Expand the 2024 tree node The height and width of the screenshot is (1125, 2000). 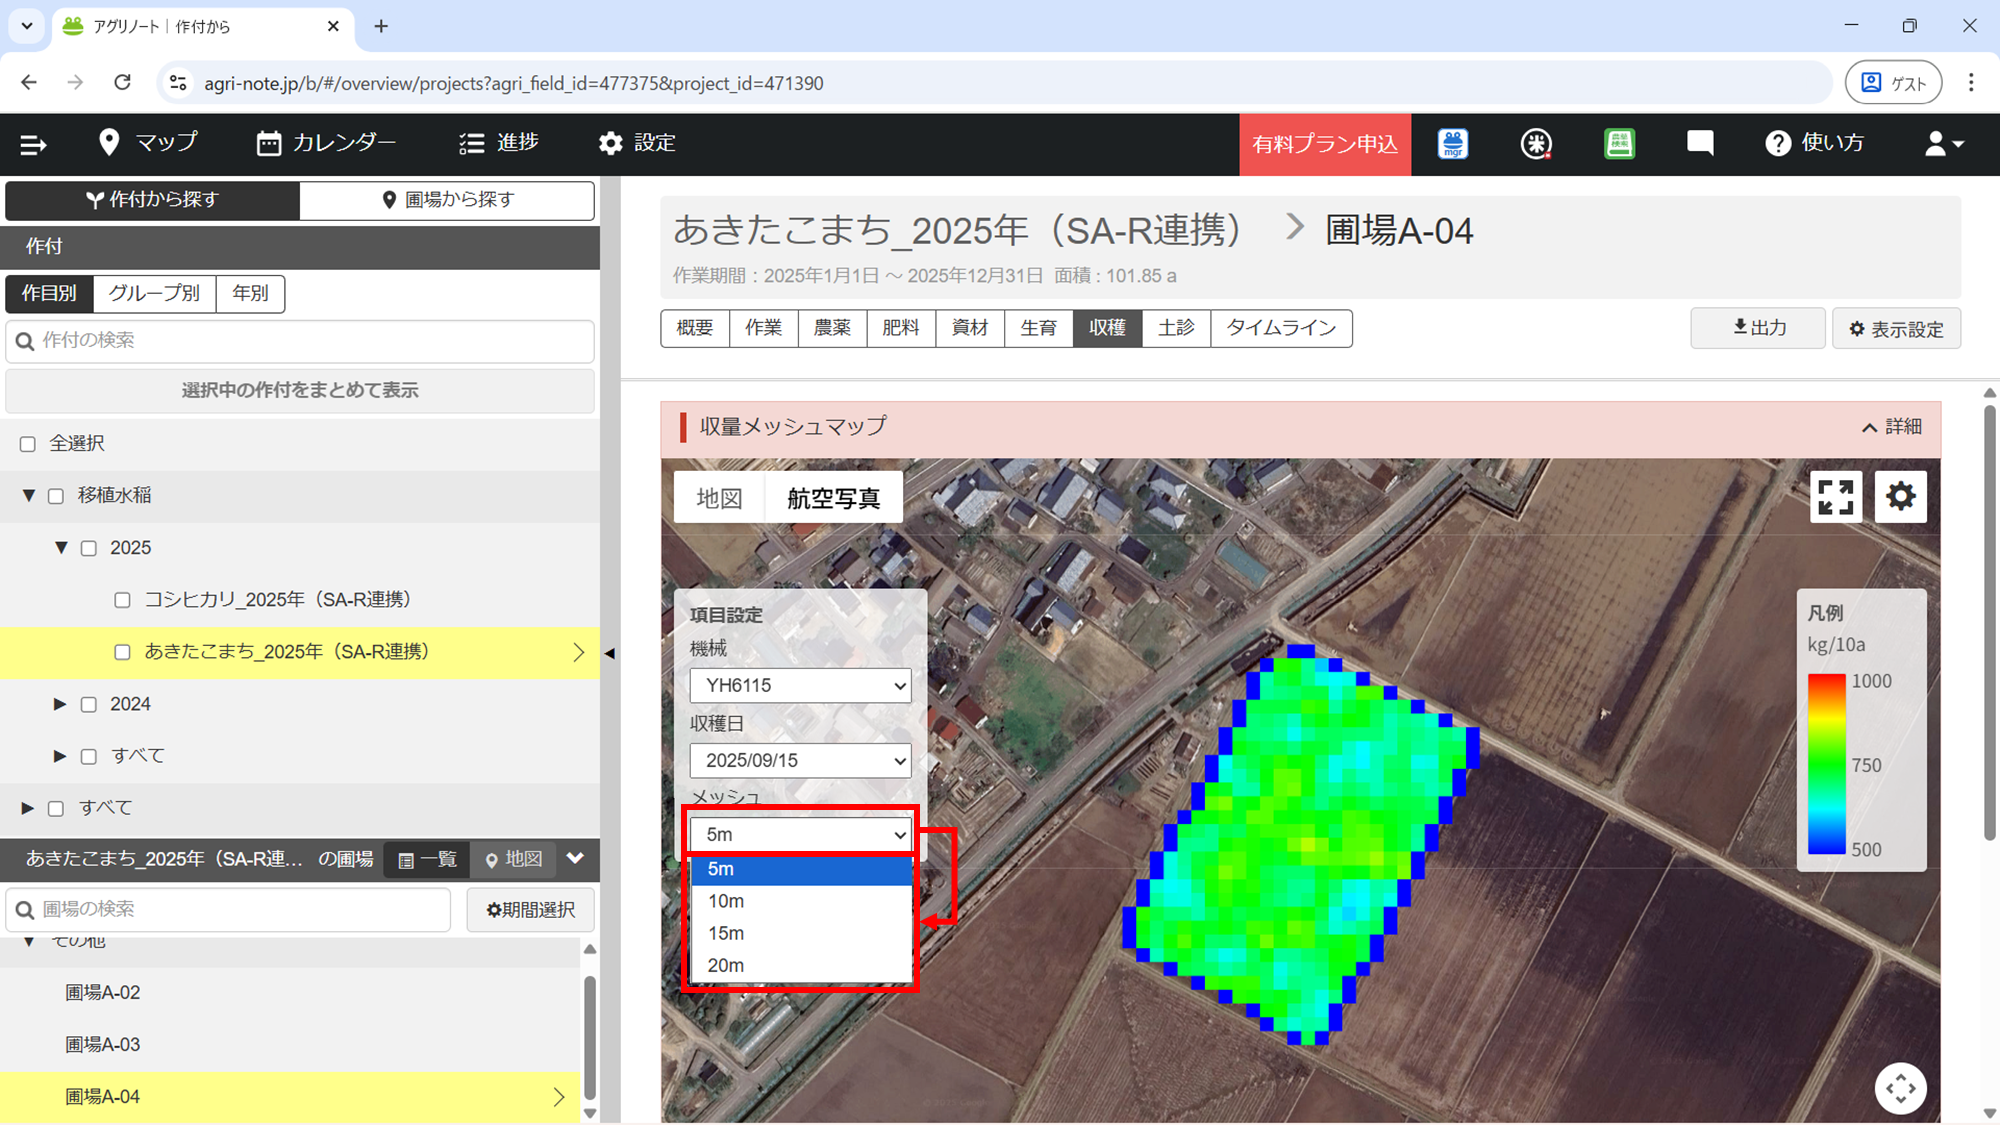coord(60,704)
